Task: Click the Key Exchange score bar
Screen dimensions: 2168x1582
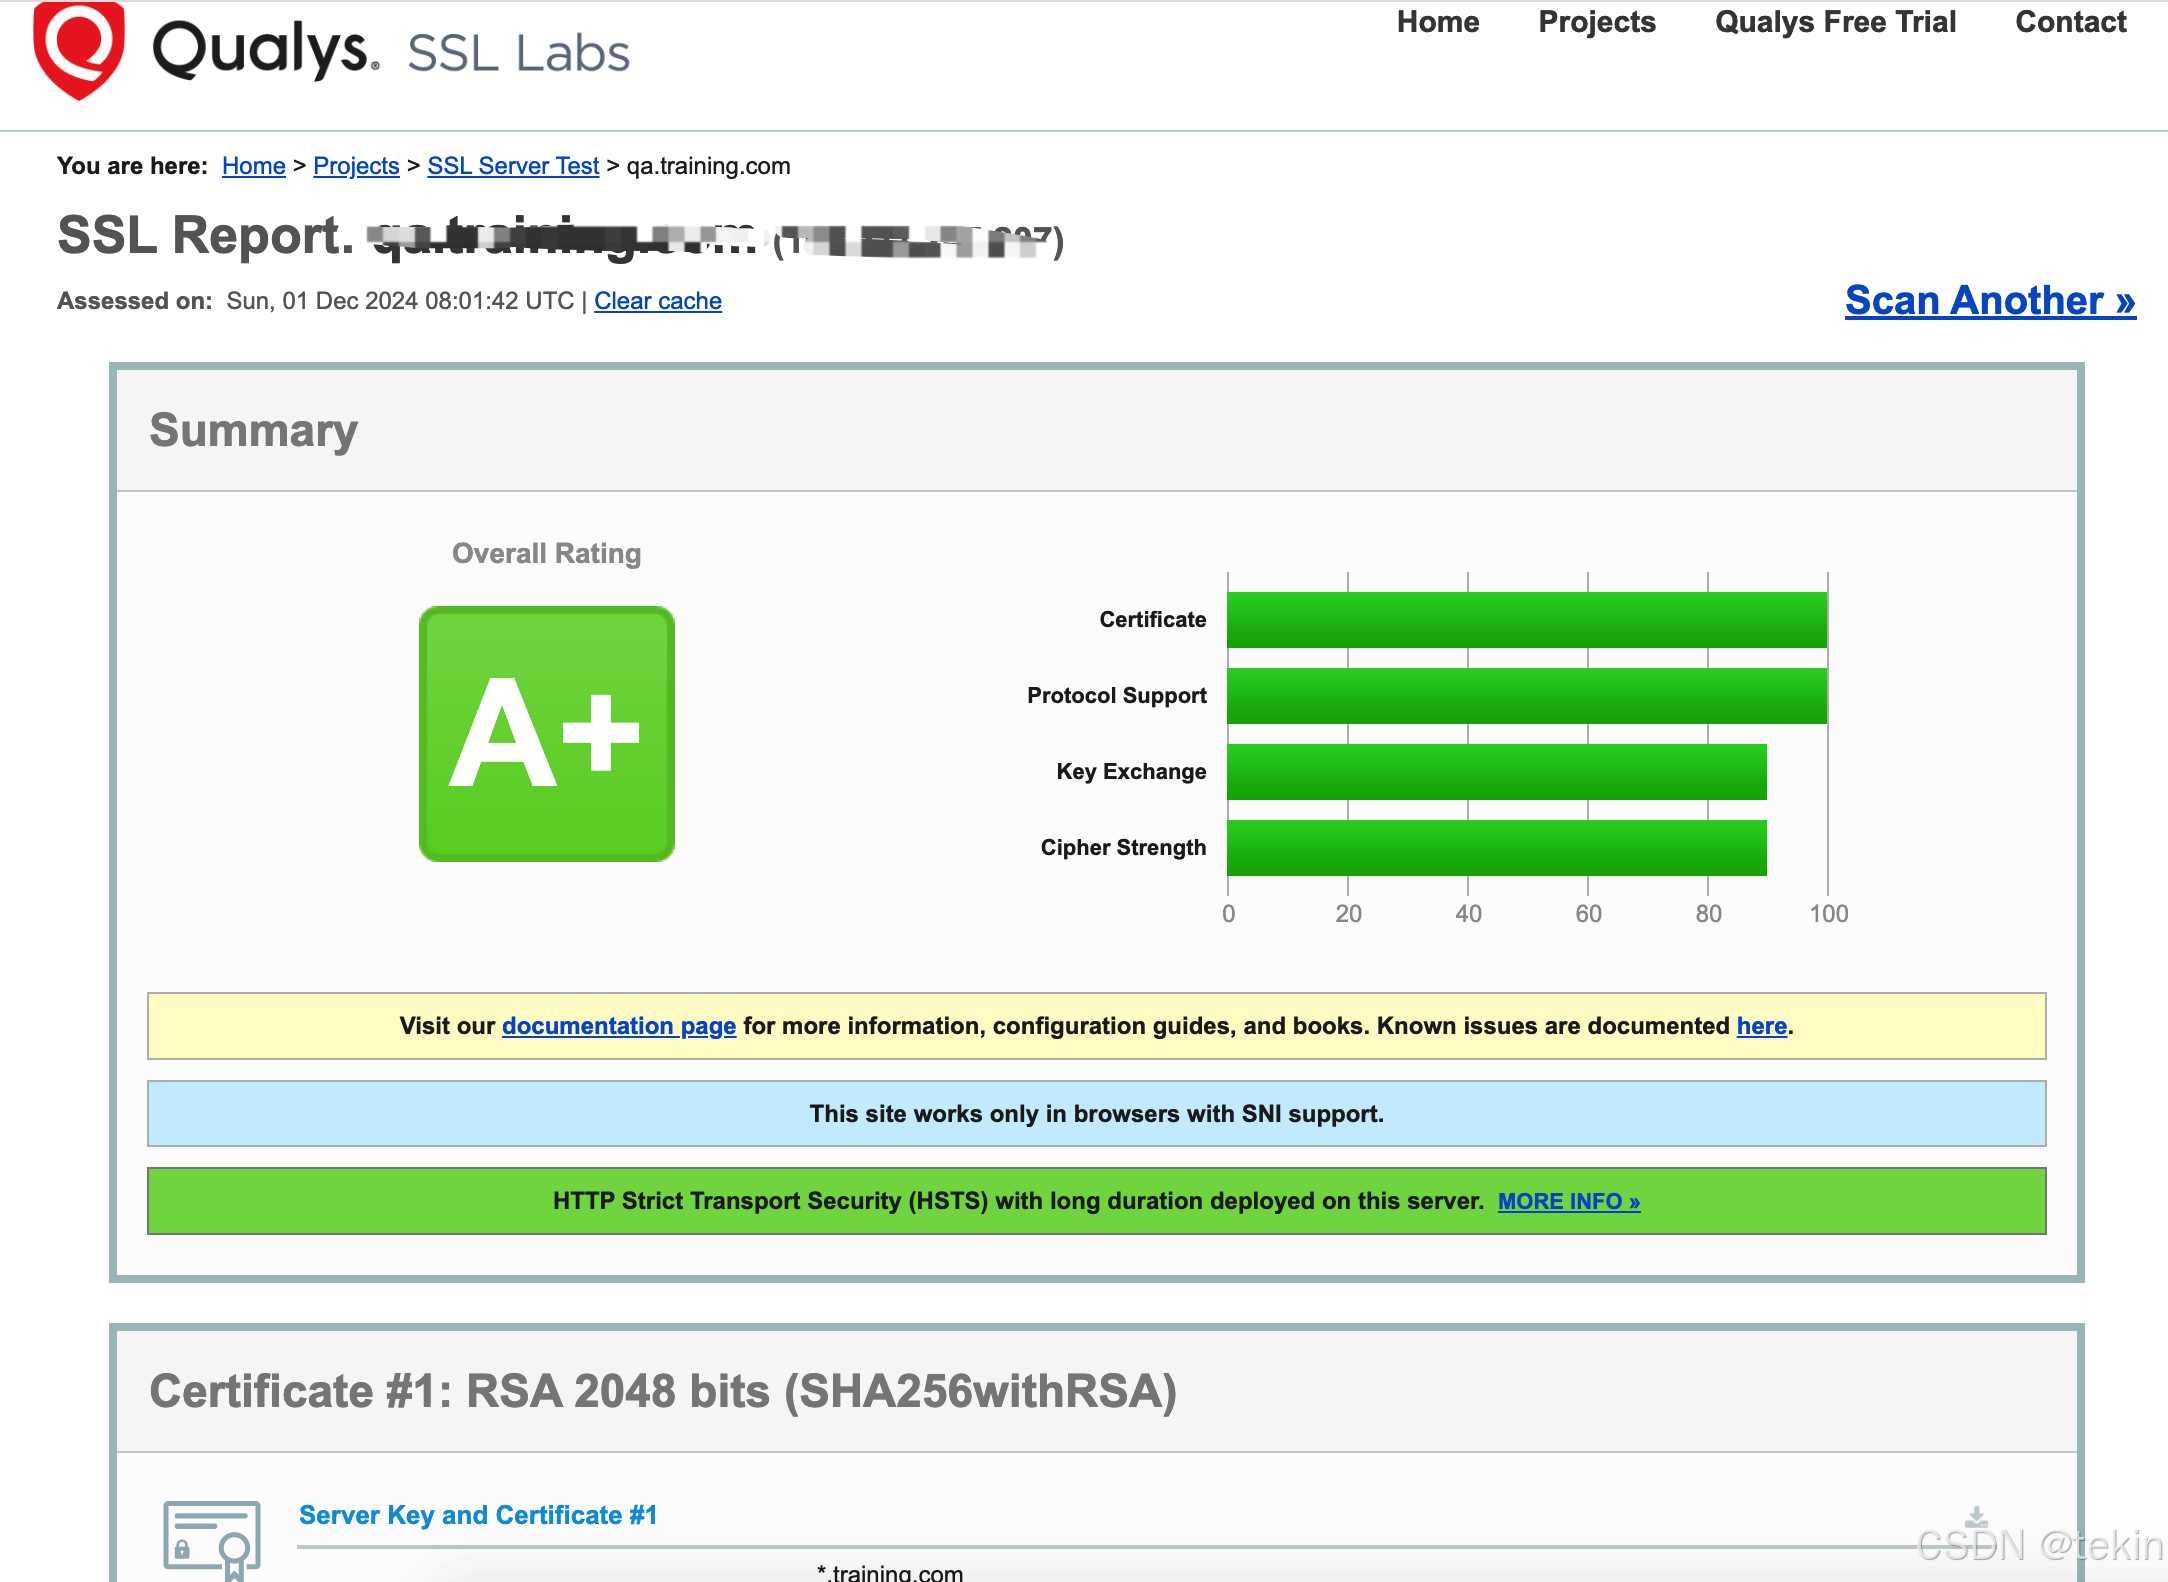Action: click(x=1497, y=772)
